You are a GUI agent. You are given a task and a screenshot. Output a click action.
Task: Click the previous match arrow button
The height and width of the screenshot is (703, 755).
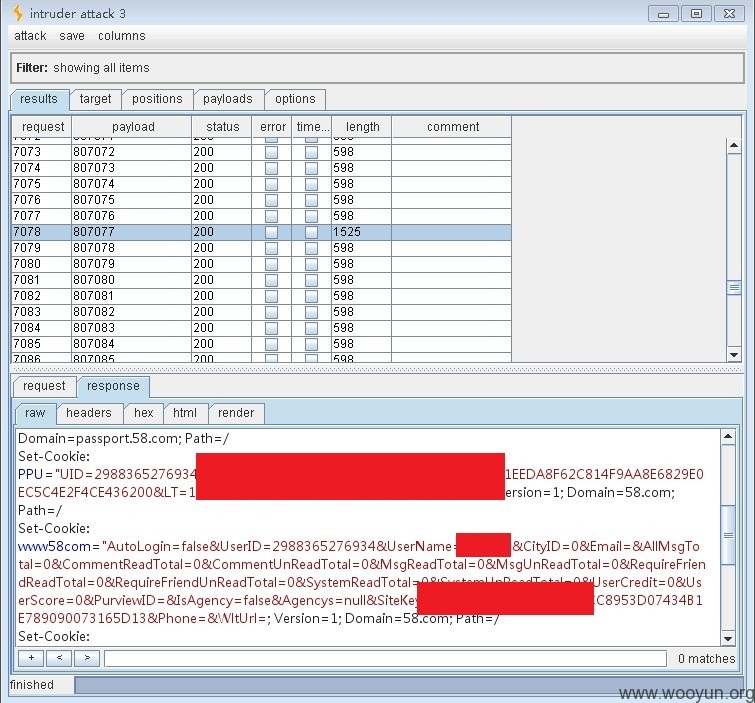pyautogui.click(x=59, y=658)
